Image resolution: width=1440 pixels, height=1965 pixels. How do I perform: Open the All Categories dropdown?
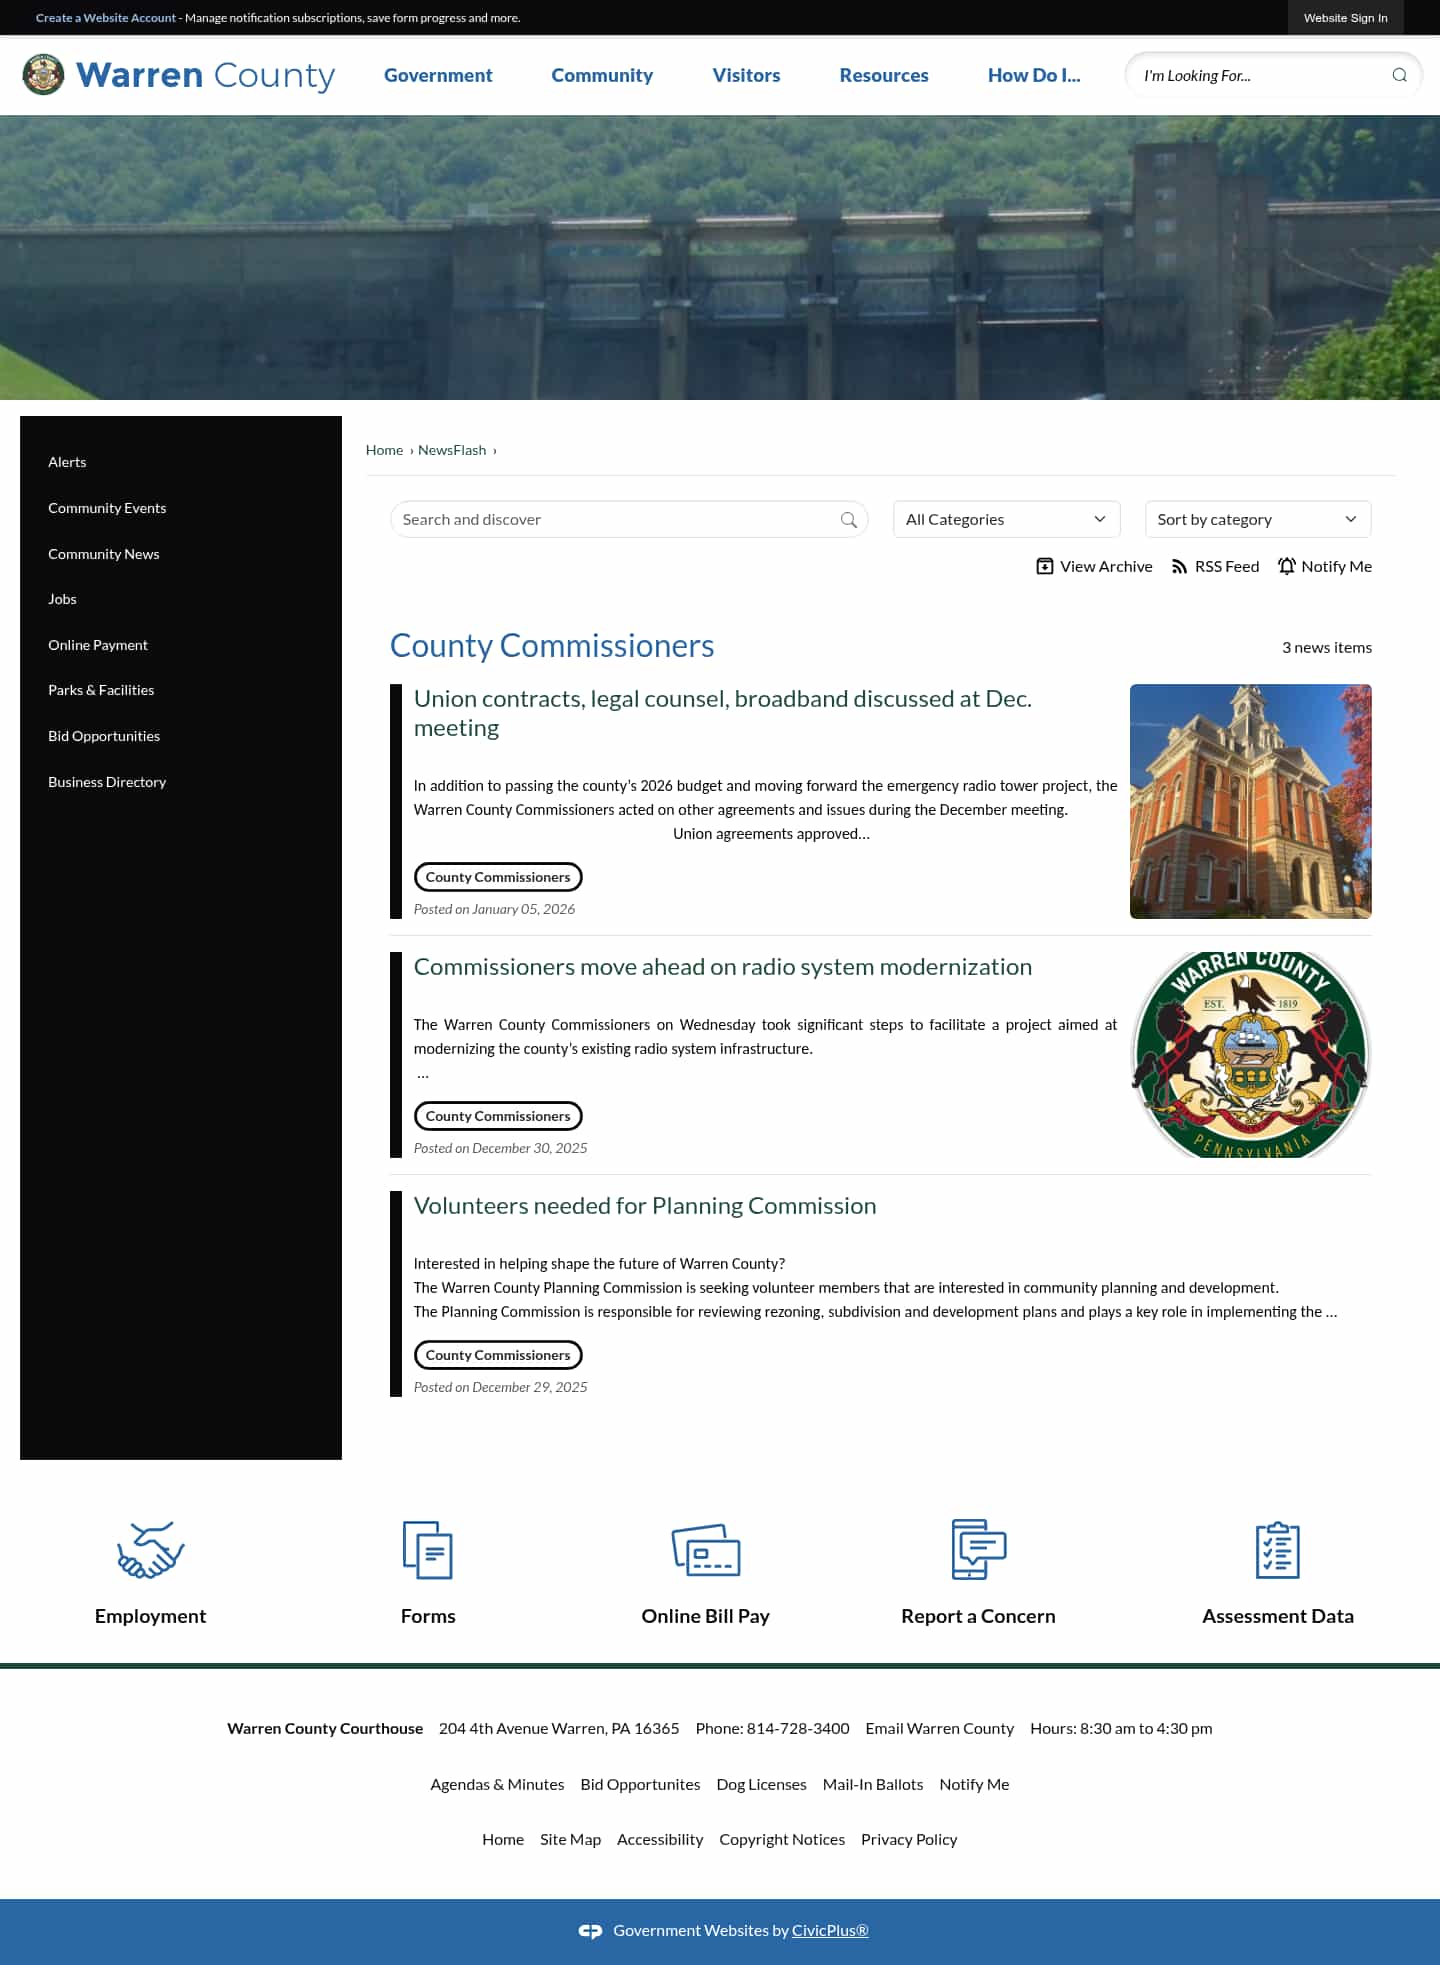point(1006,519)
